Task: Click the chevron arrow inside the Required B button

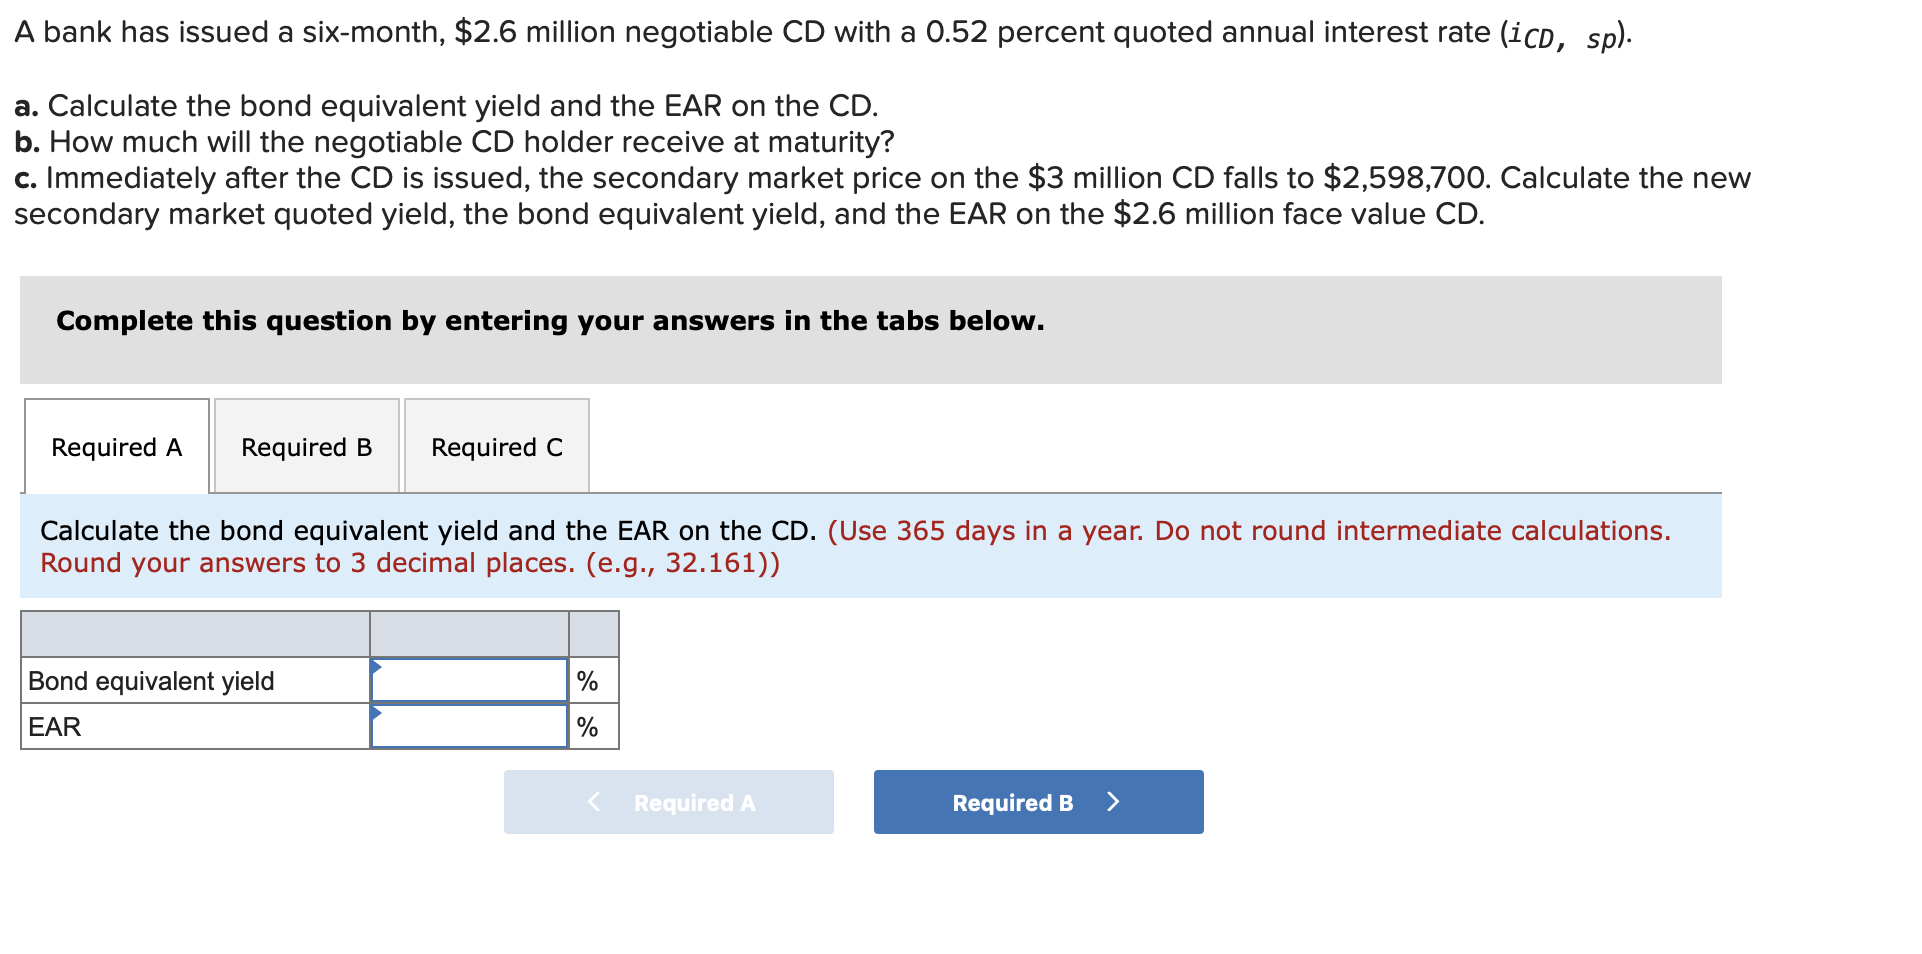Action: [x=1115, y=801]
